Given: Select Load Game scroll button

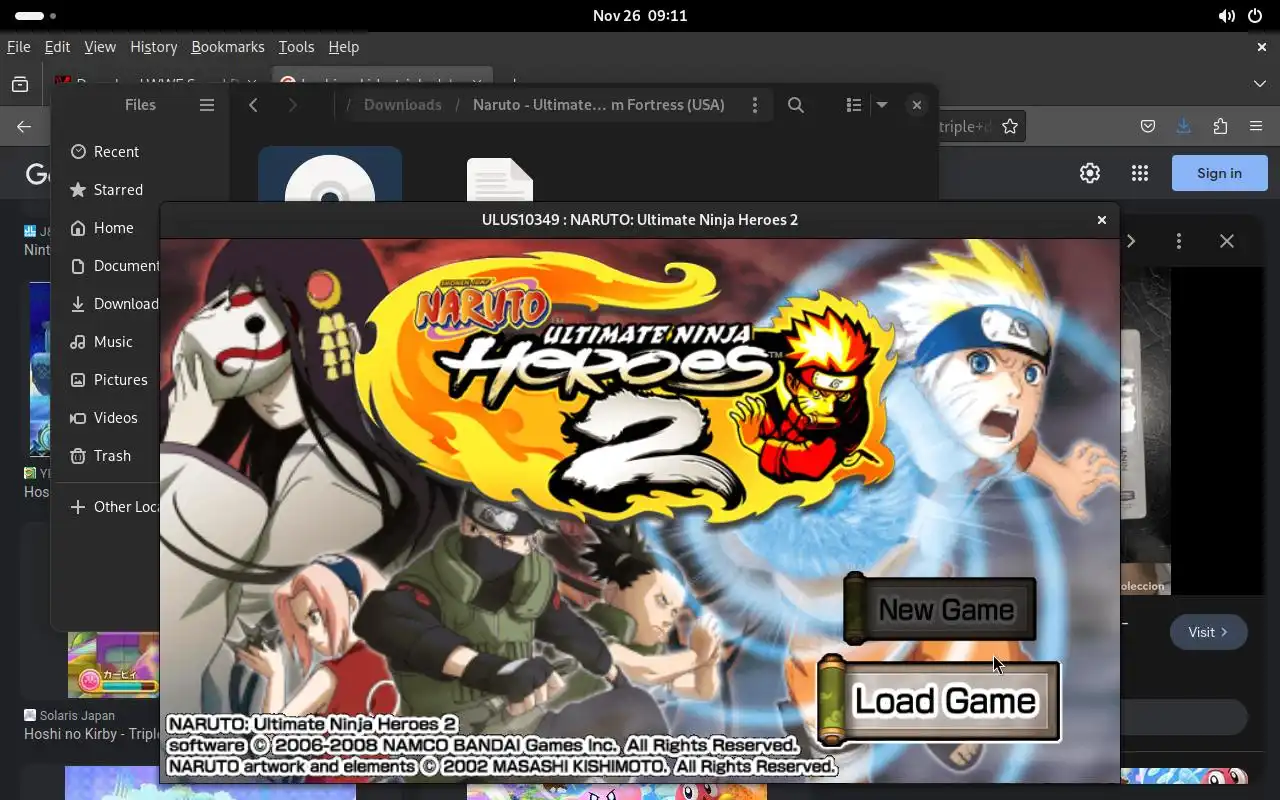Looking at the screenshot, I should [939, 701].
